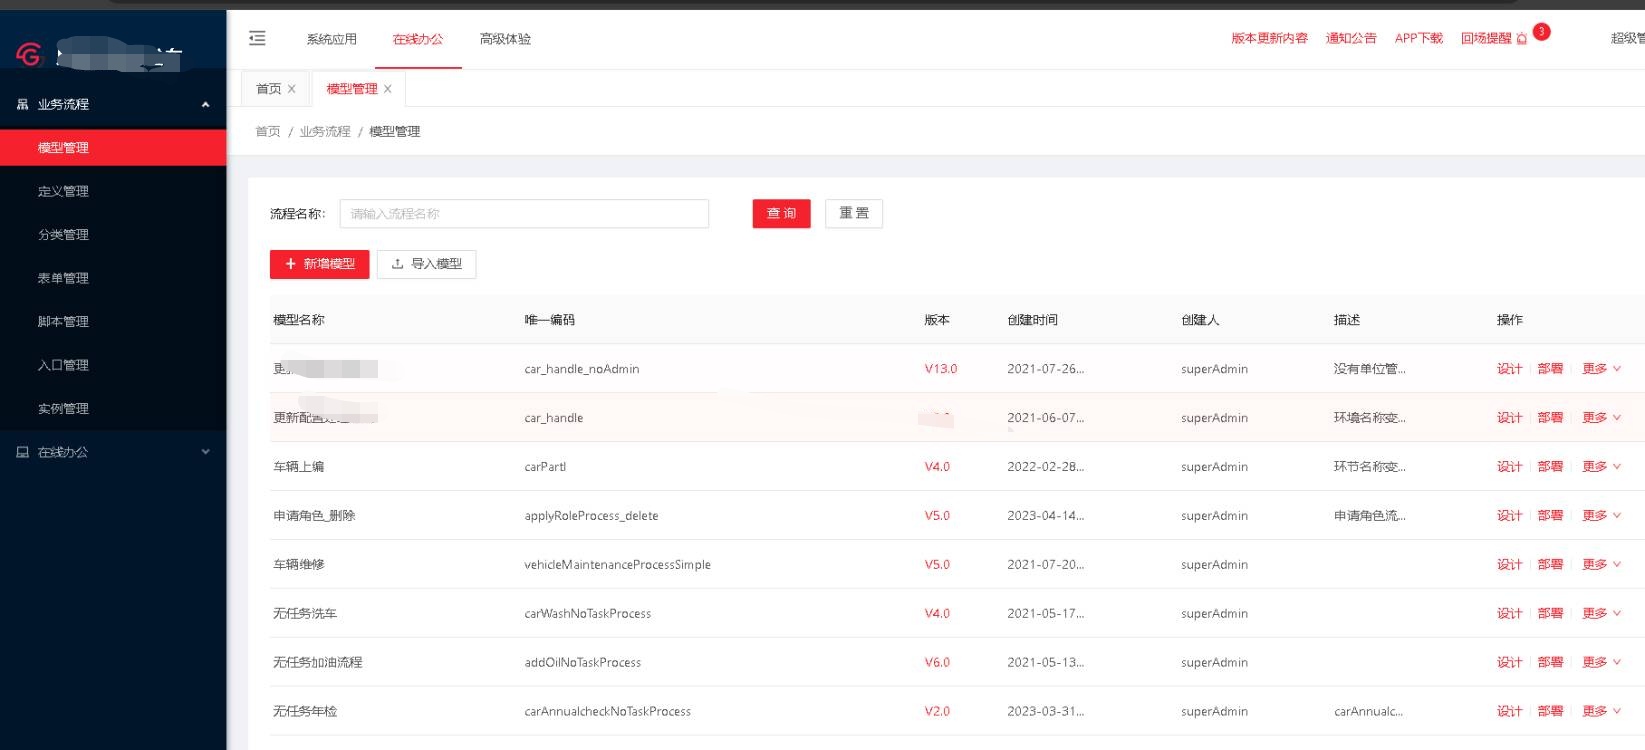Click 部署 for car_handle_noAdmin row
The image size is (1645, 750).
tap(1550, 369)
